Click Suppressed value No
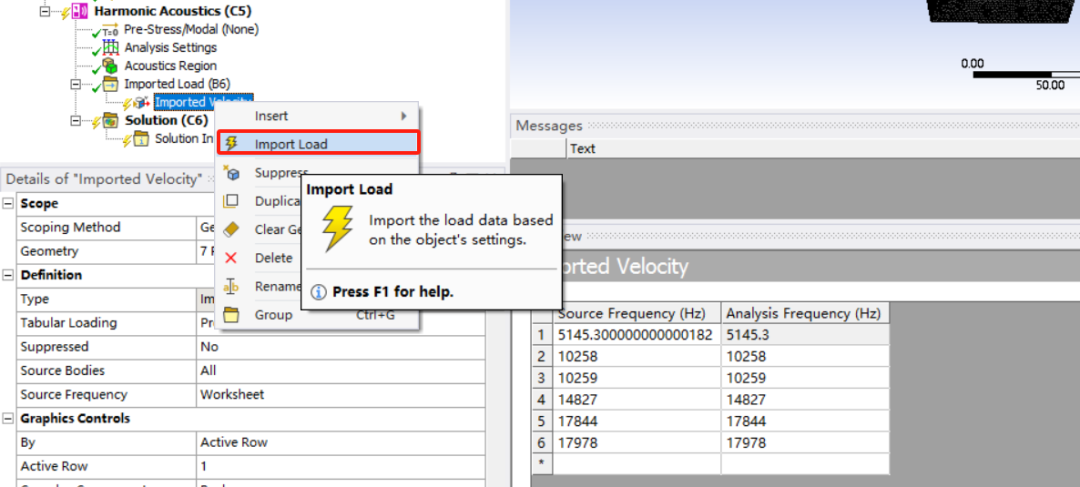This screenshot has width=1080, height=487. coord(340,346)
